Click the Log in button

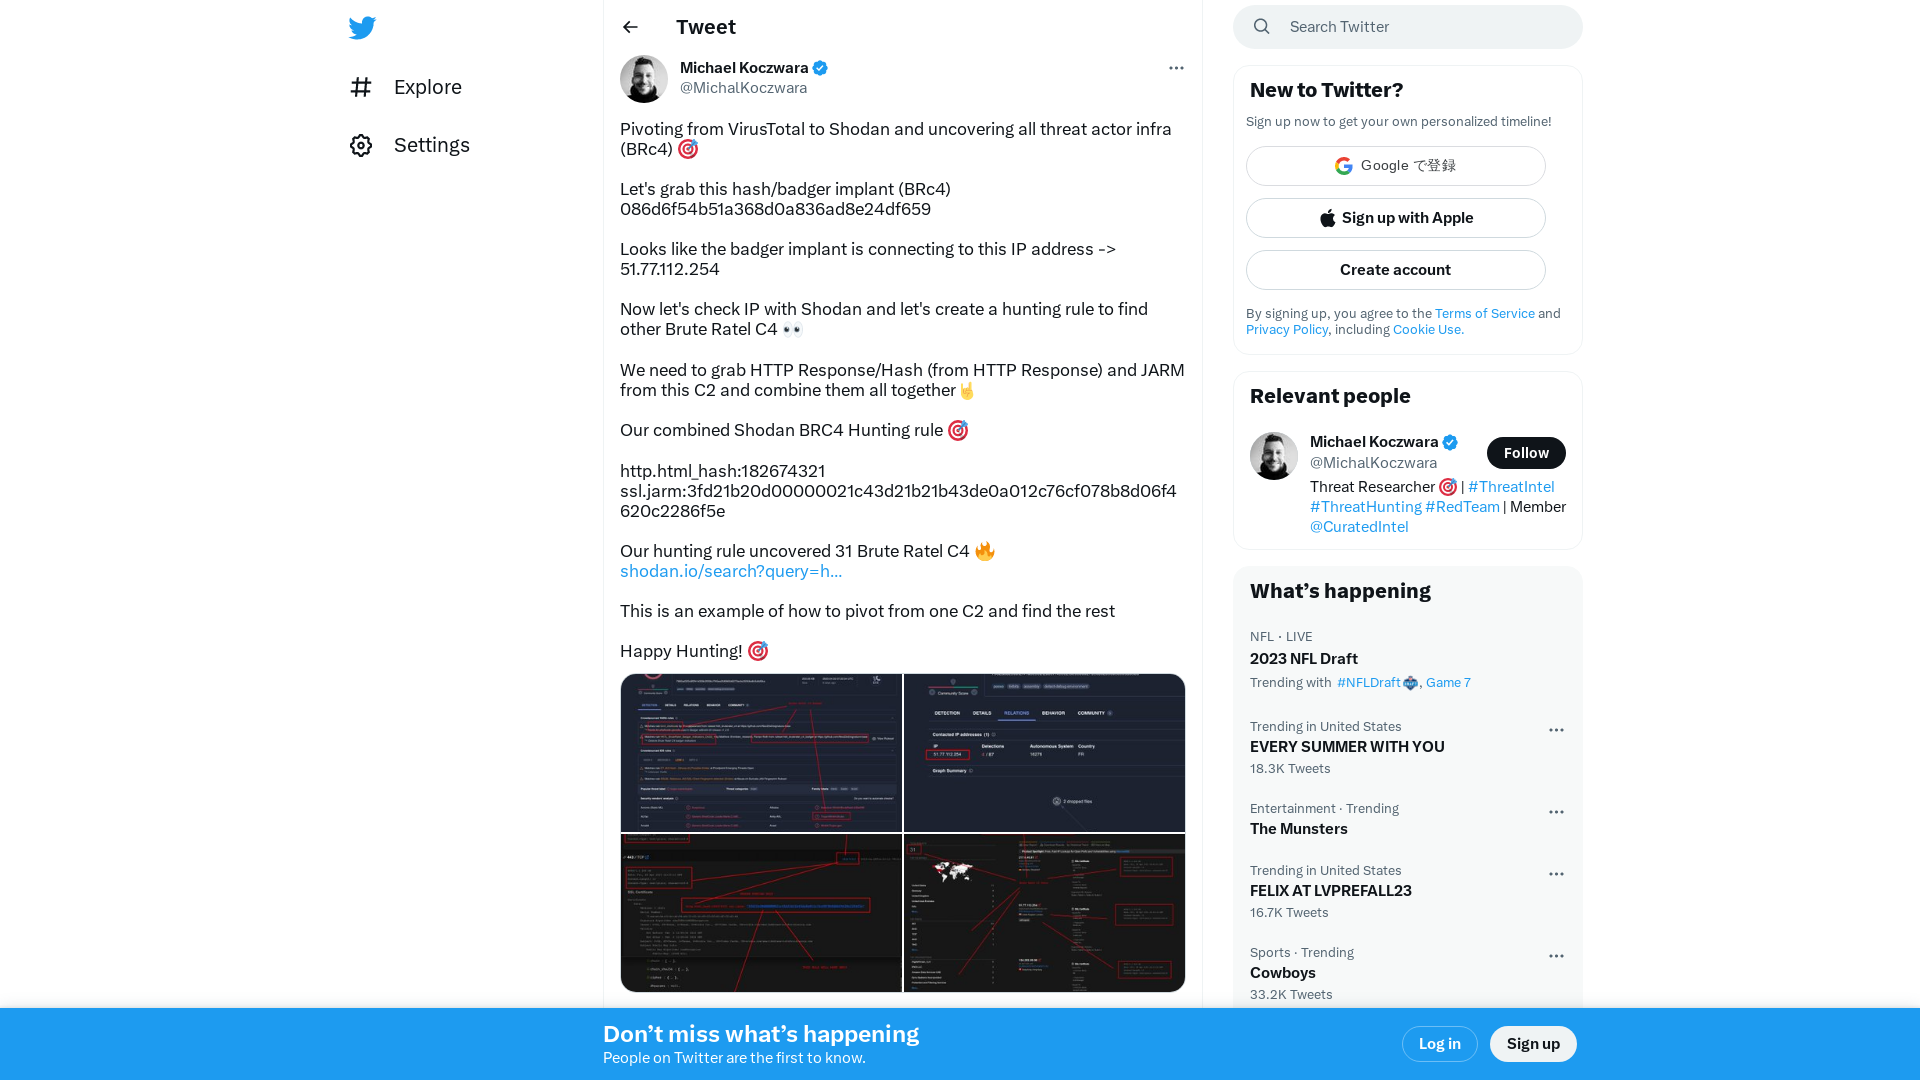coord(1439,1043)
